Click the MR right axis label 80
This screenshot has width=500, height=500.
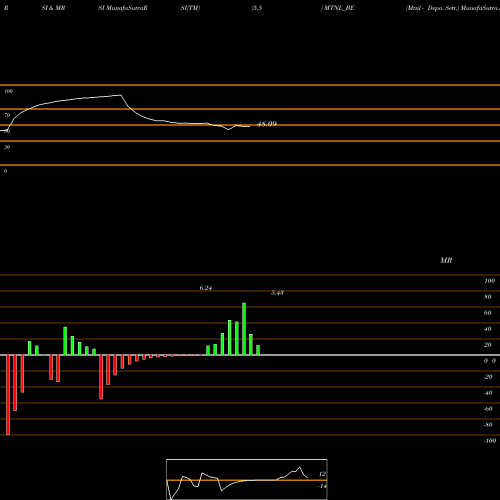pyautogui.click(x=488, y=297)
